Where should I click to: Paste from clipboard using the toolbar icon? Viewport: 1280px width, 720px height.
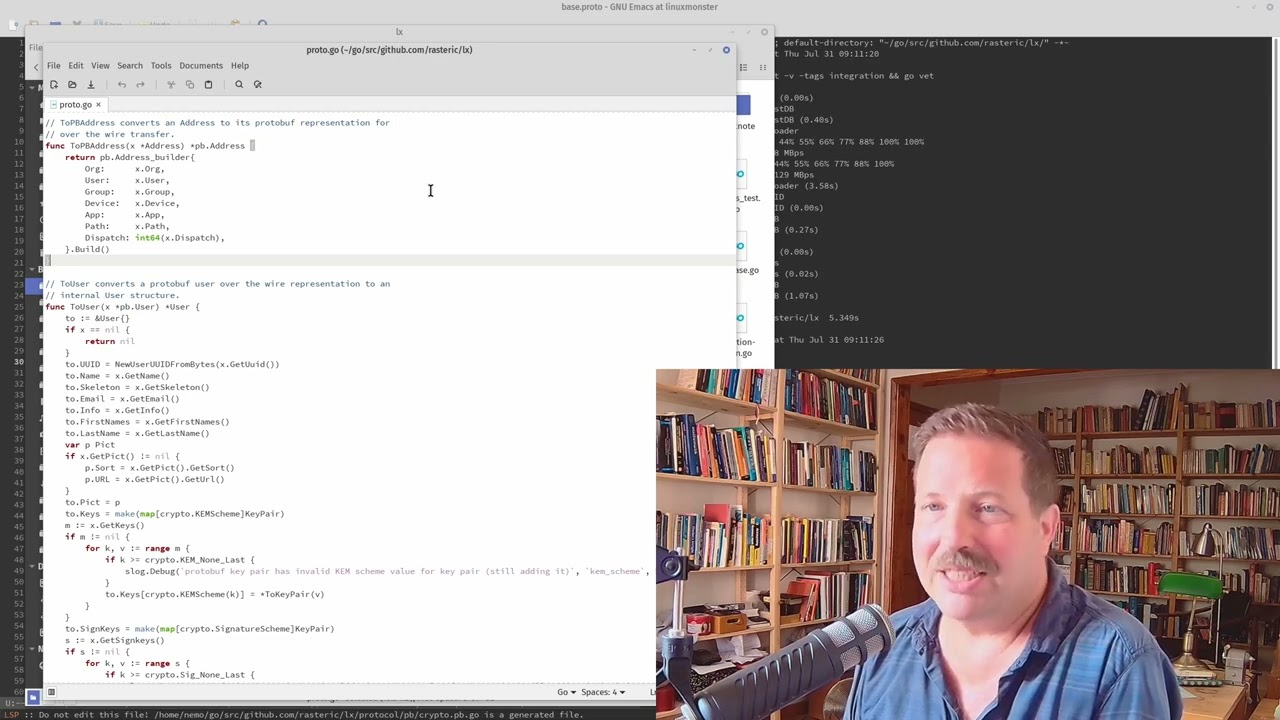[x=208, y=85]
